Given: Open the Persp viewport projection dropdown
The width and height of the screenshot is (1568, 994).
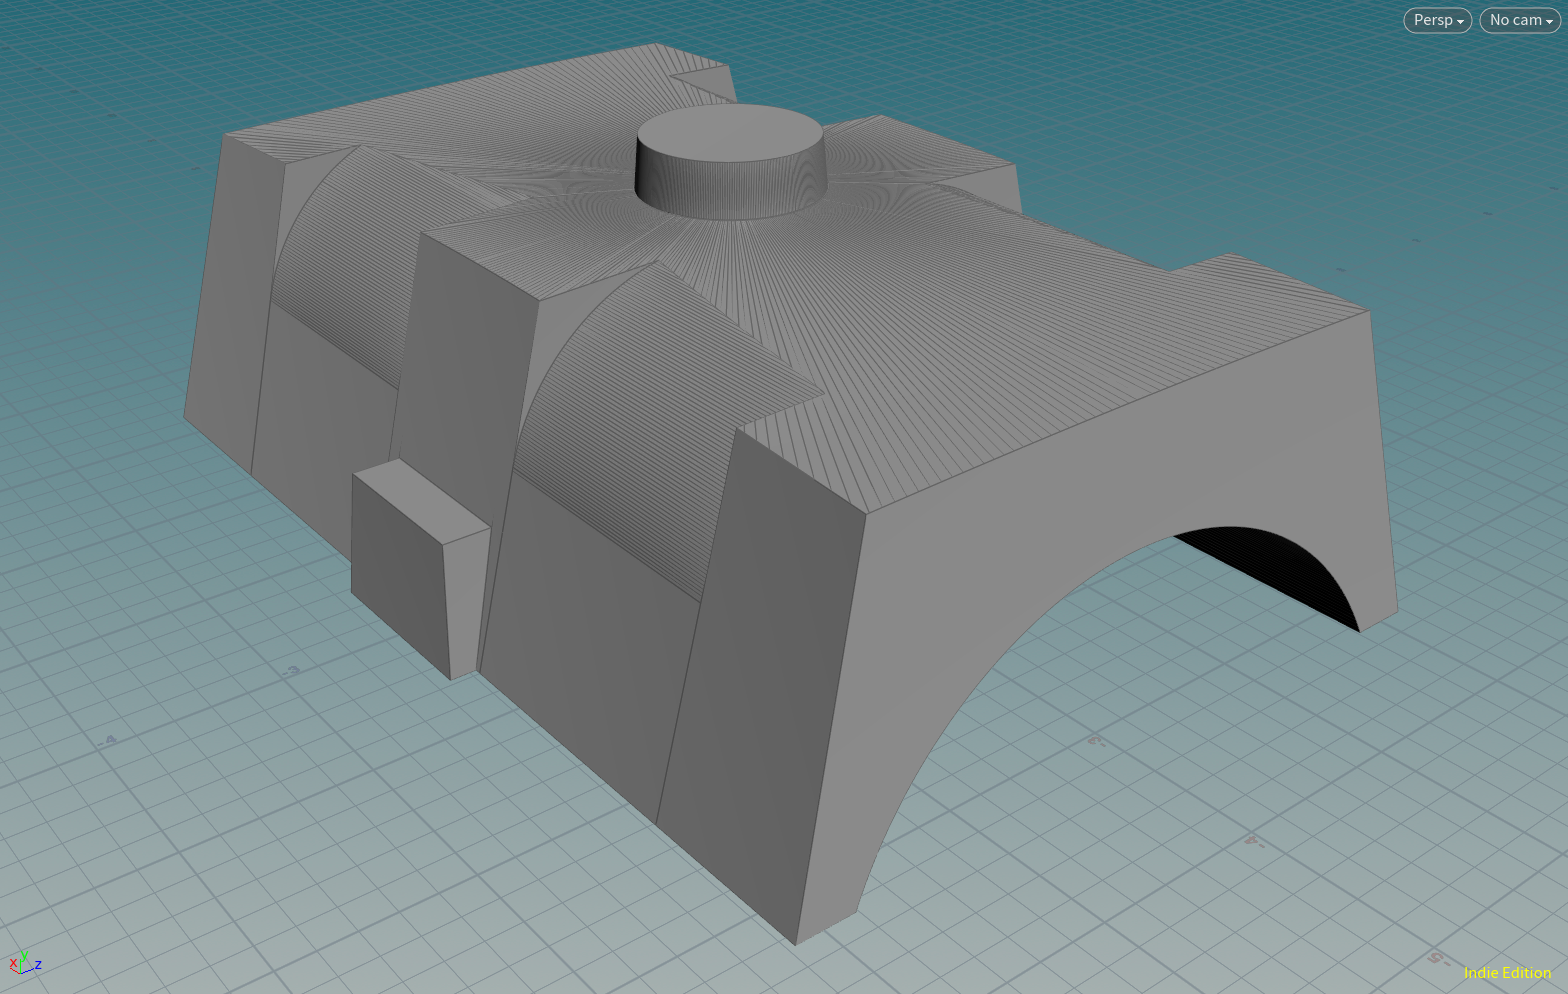Looking at the screenshot, I should pos(1437,20).
